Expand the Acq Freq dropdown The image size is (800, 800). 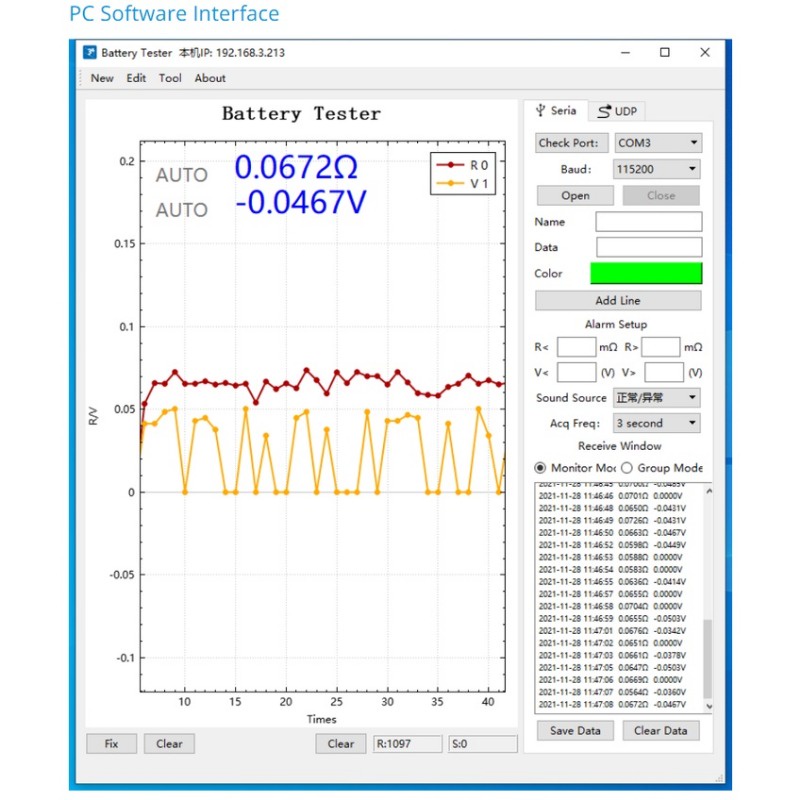657,423
